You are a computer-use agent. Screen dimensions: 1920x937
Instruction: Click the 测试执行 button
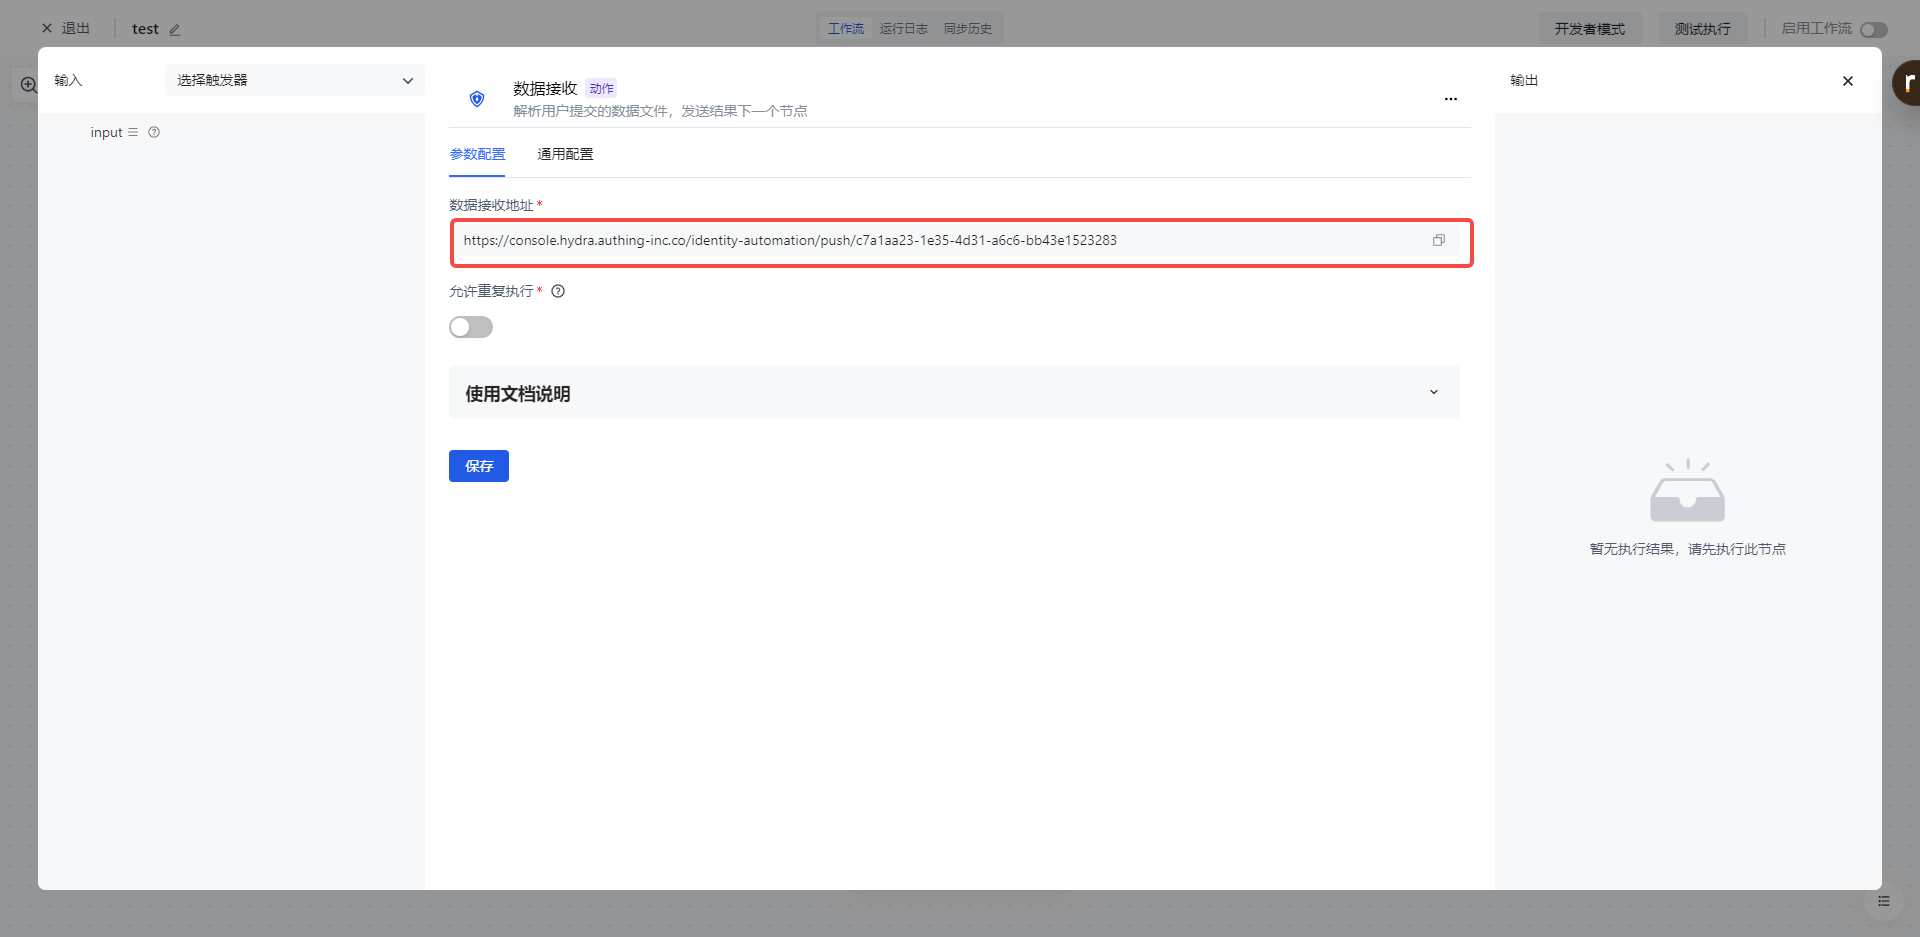click(1702, 29)
